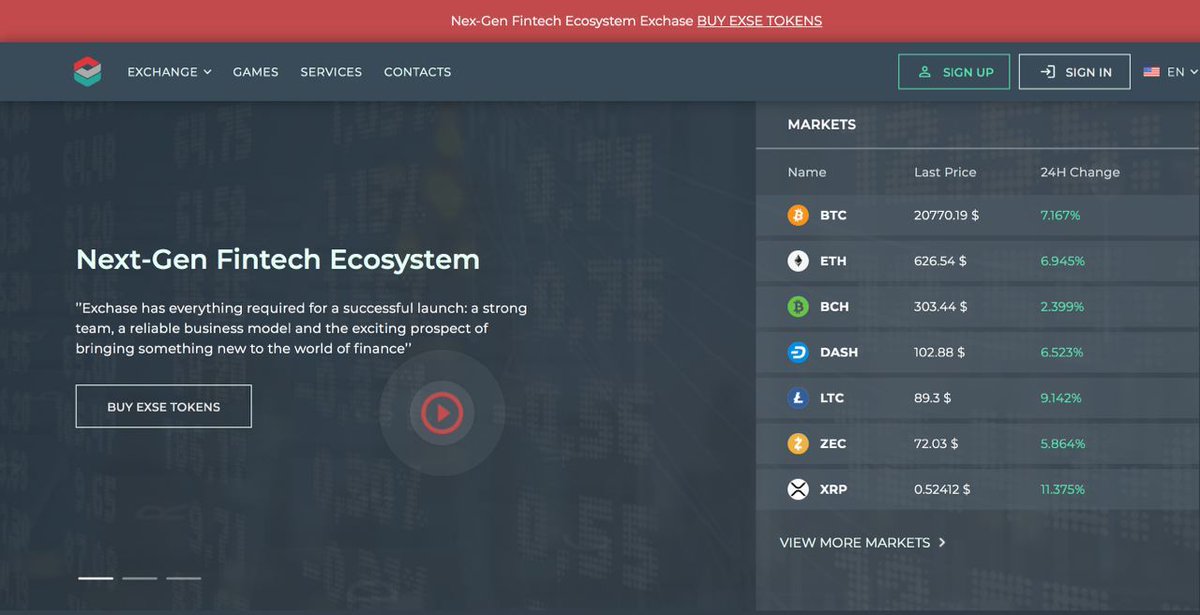
Task: Click the MARKETS panel heading
Action: click(822, 124)
